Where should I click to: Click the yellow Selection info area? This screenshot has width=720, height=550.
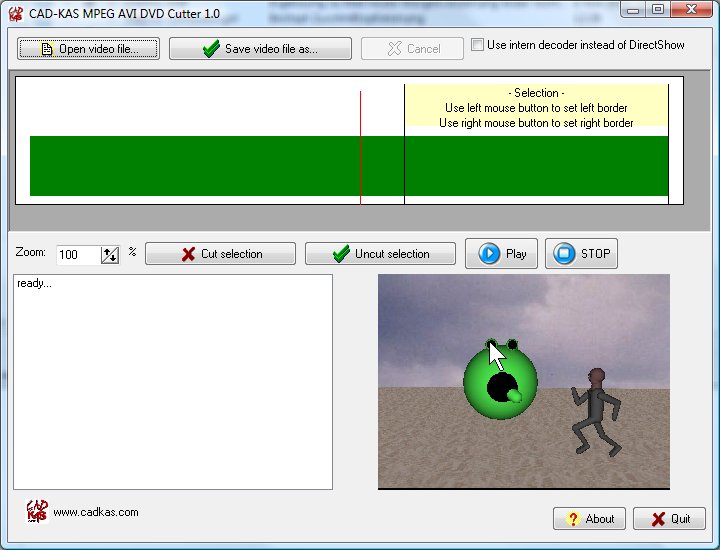click(x=536, y=106)
